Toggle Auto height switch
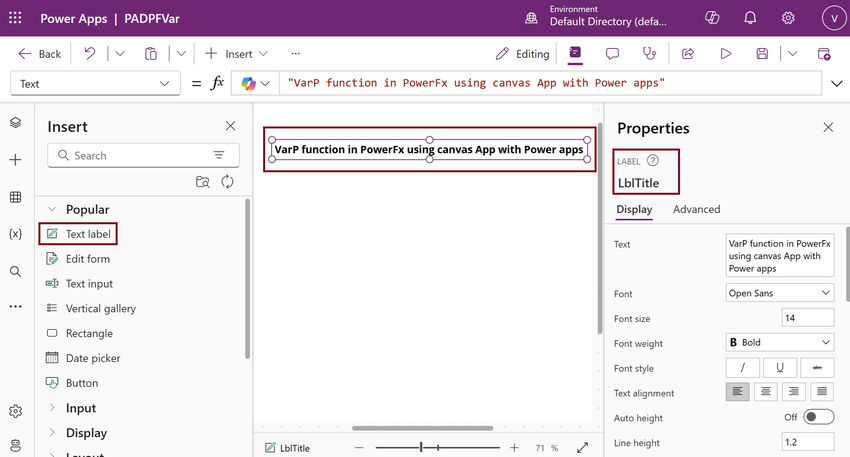 tap(818, 417)
